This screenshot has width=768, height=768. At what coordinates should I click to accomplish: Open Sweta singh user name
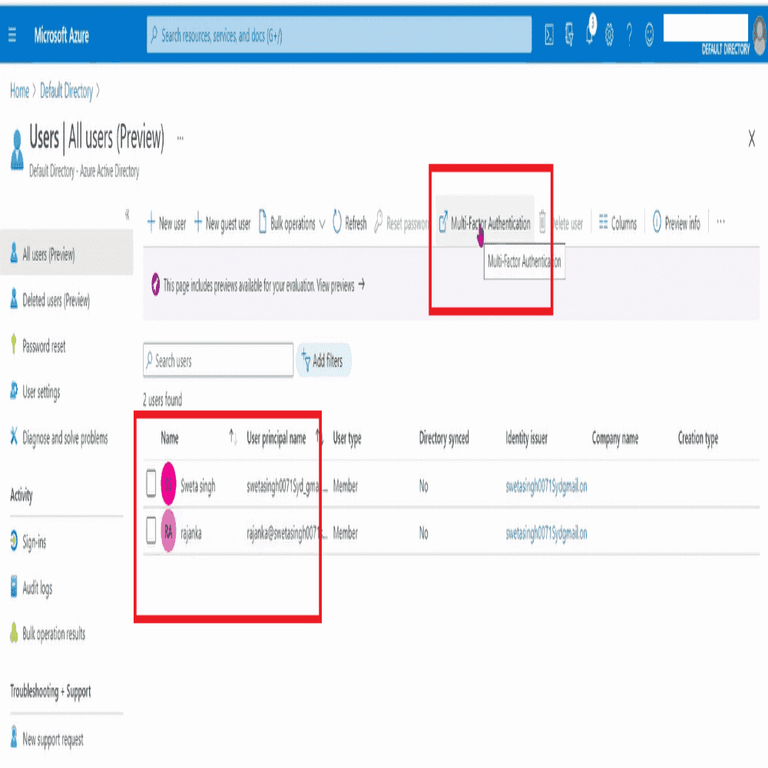click(x=198, y=486)
